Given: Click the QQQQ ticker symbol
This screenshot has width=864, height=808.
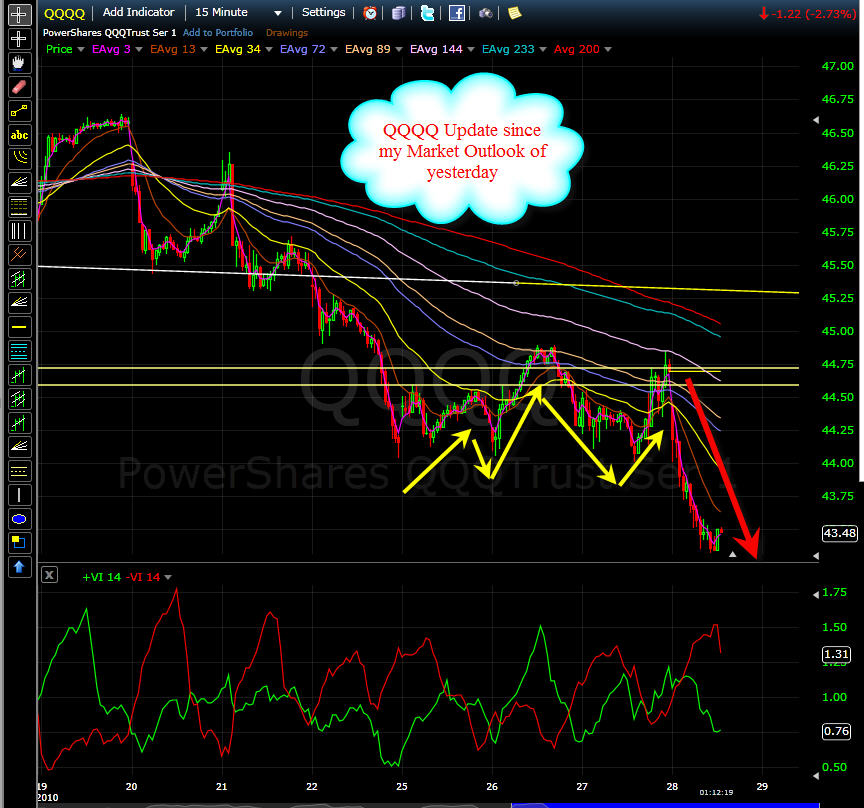Looking at the screenshot, I should [64, 13].
